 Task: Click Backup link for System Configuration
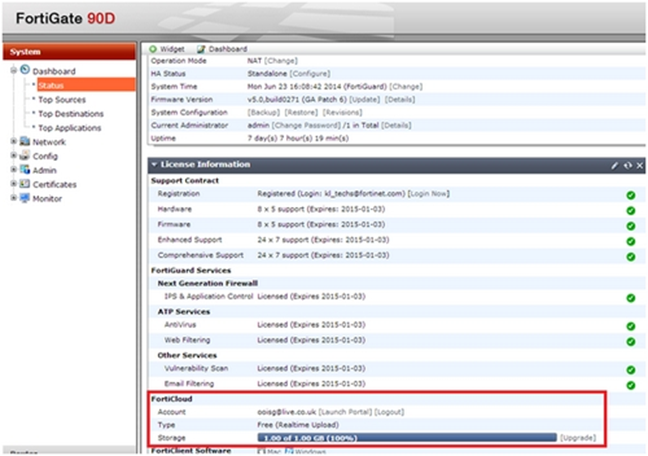coord(263,112)
